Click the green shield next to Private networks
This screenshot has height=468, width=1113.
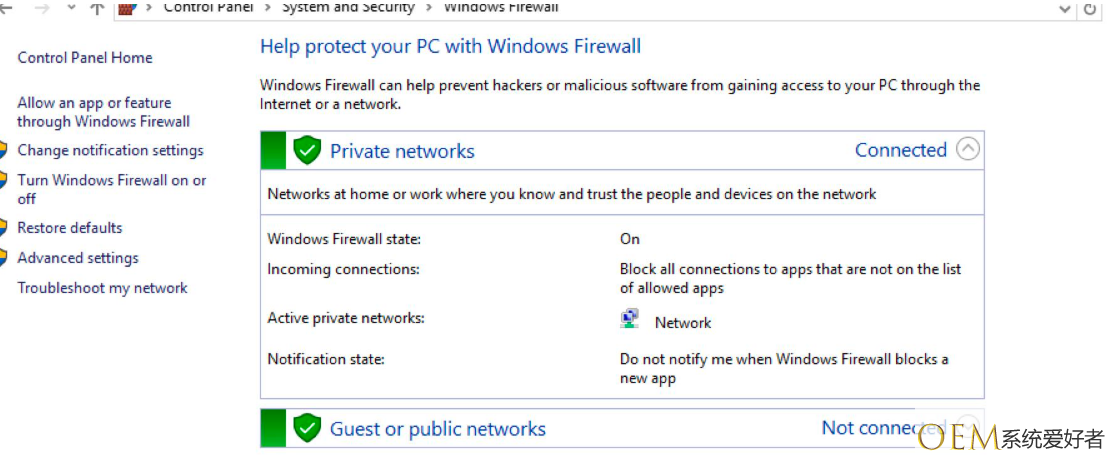(306, 151)
